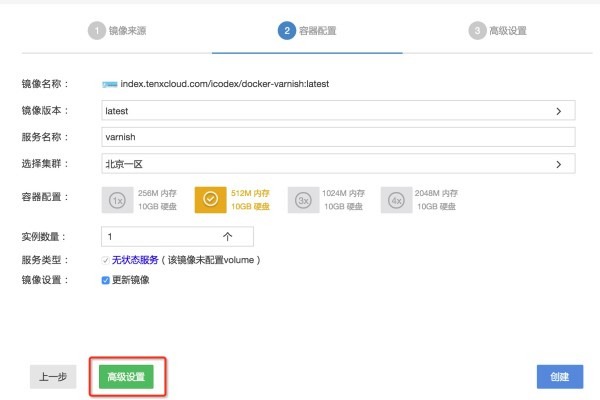Click the image icon beside index.tenxcloud.com
Screen dimensions: 600x400
[x=109, y=83]
